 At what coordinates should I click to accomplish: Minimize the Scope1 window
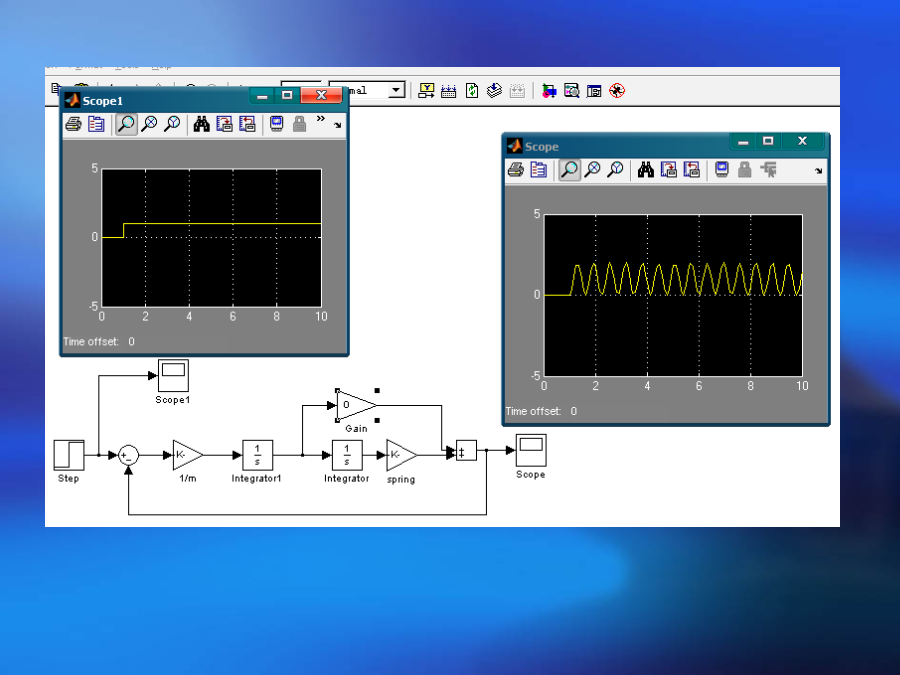point(262,95)
